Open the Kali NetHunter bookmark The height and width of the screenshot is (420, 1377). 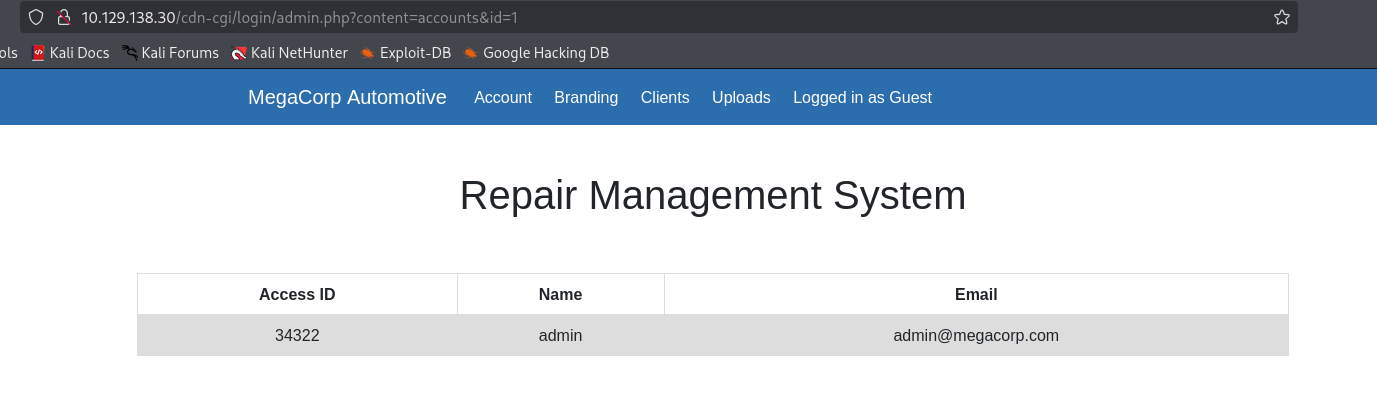pyautogui.click(x=290, y=53)
